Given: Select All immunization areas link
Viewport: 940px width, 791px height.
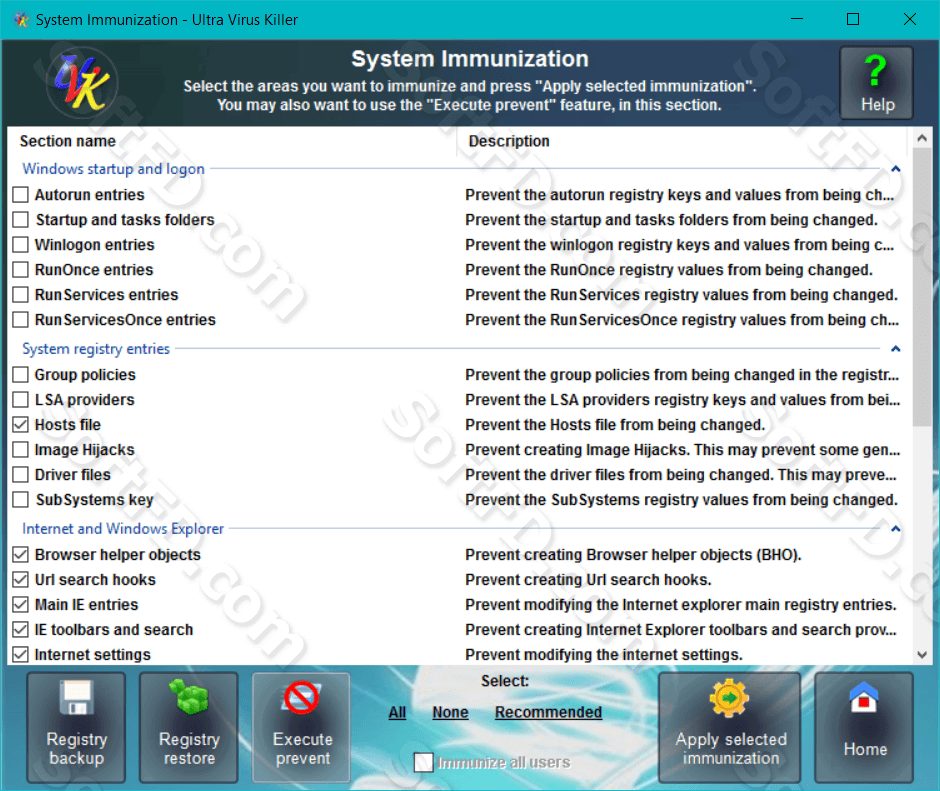Looking at the screenshot, I should point(397,712).
